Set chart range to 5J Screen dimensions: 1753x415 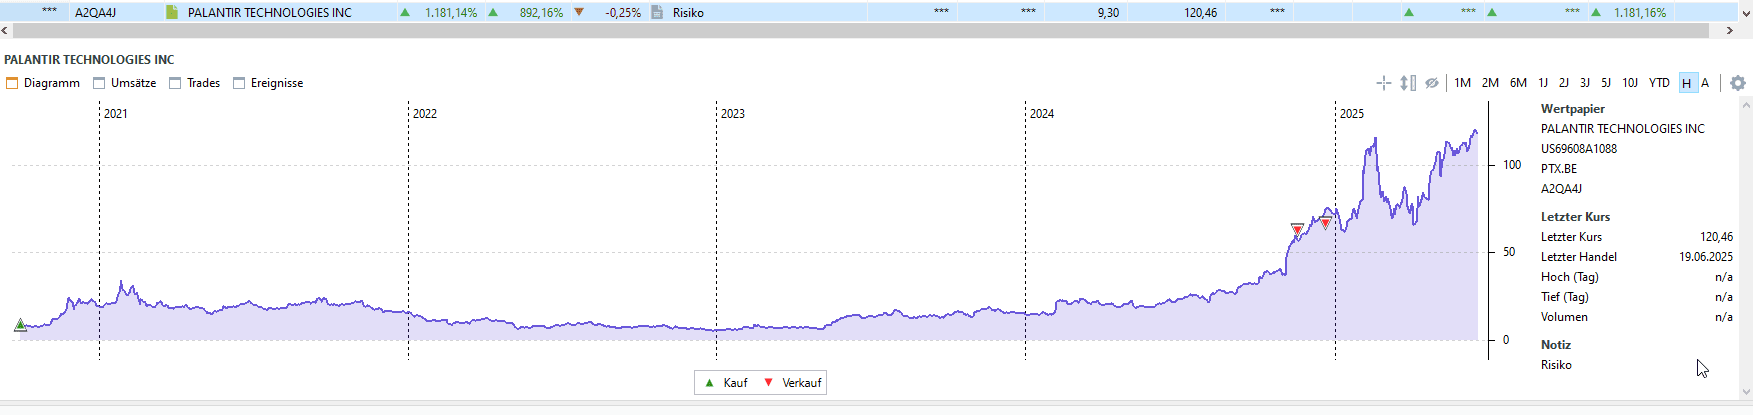[1606, 83]
